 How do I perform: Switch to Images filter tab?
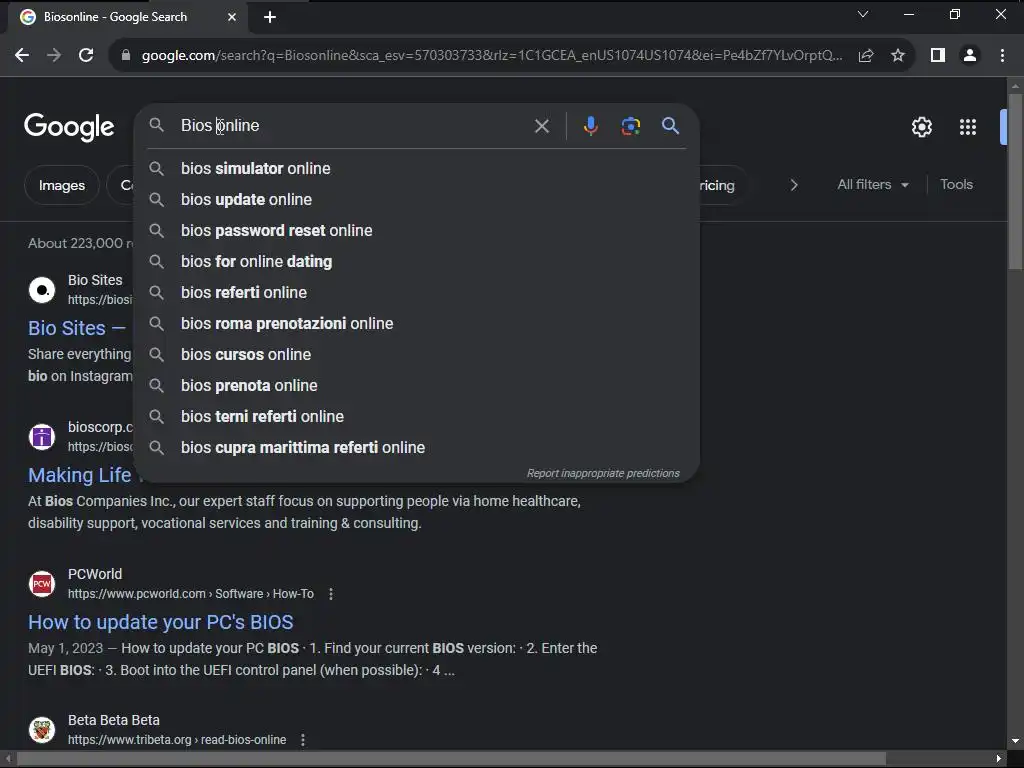pos(61,185)
